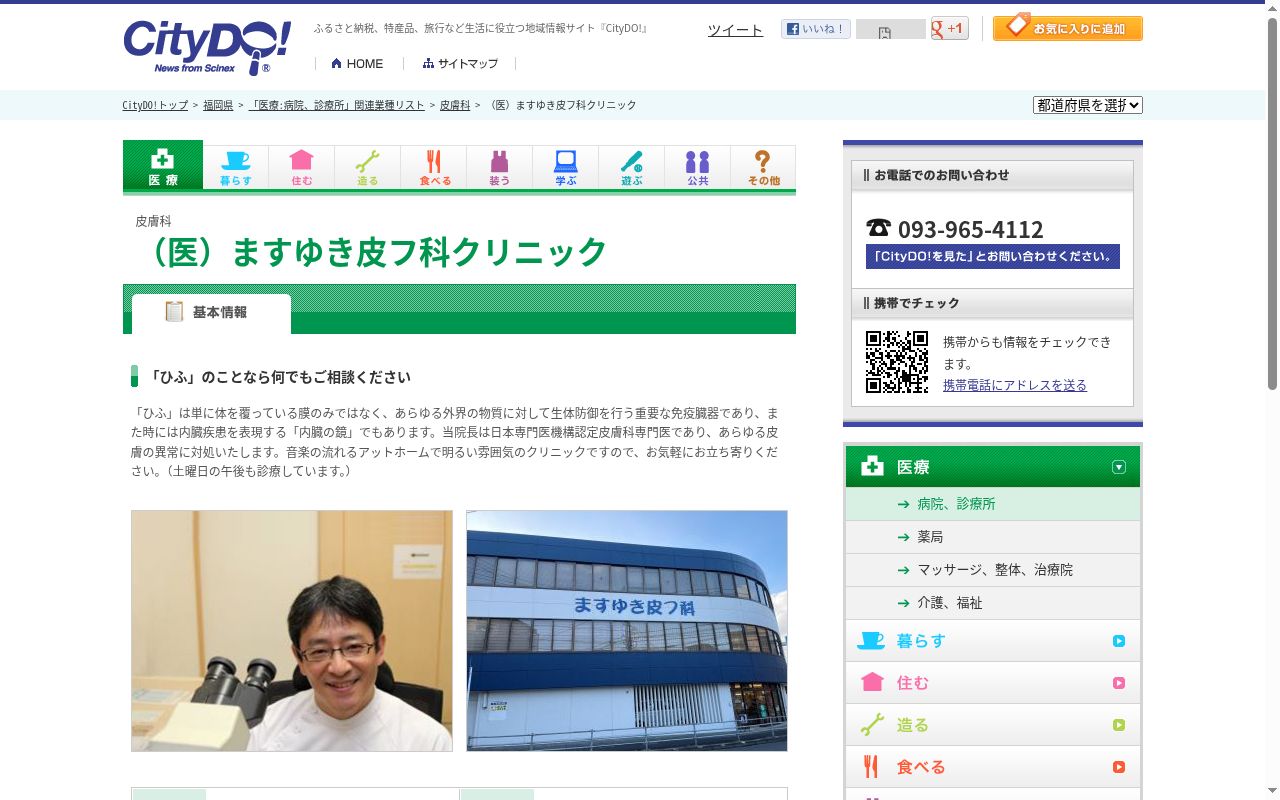Image resolution: width=1280 pixels, height=800 pixels.
Task: Click the CityDO!トップ breadcrumb link
Action: (155, 105)
